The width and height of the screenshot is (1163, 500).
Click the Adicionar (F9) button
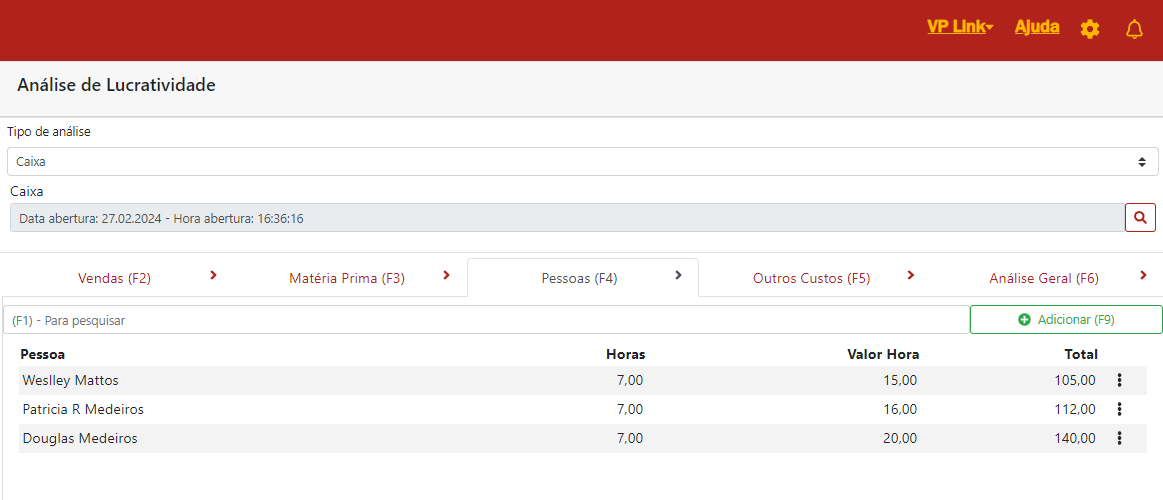point(1066,320)
